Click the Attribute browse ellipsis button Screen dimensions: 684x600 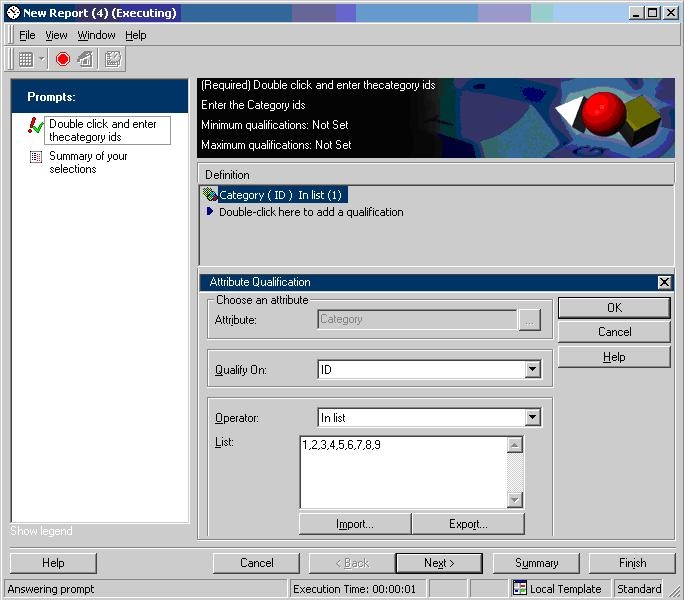point(529,320)
